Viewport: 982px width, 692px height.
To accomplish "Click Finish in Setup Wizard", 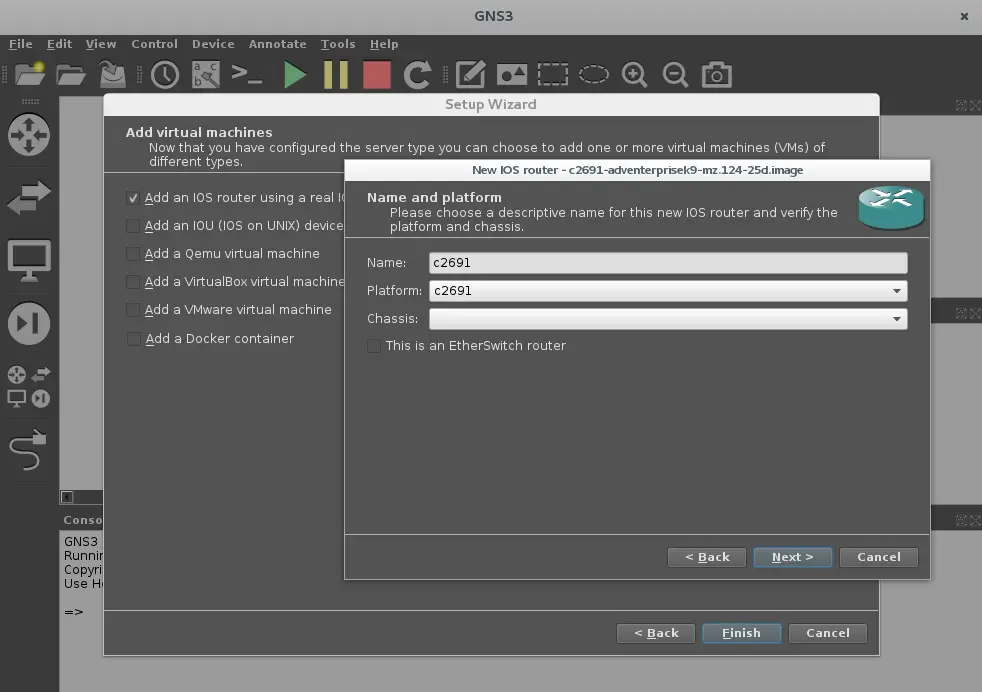I will tap(742, 633).
